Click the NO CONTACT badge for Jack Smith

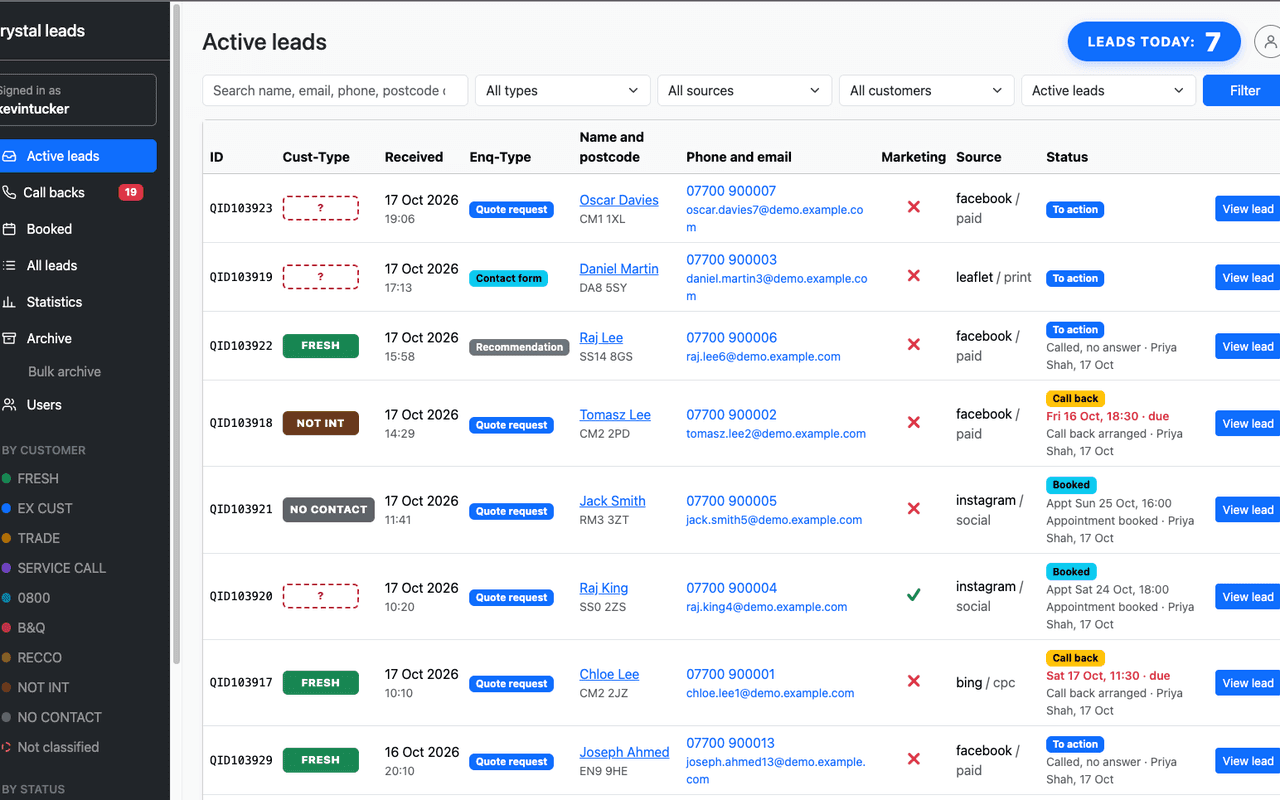click(x=329, y=509)
